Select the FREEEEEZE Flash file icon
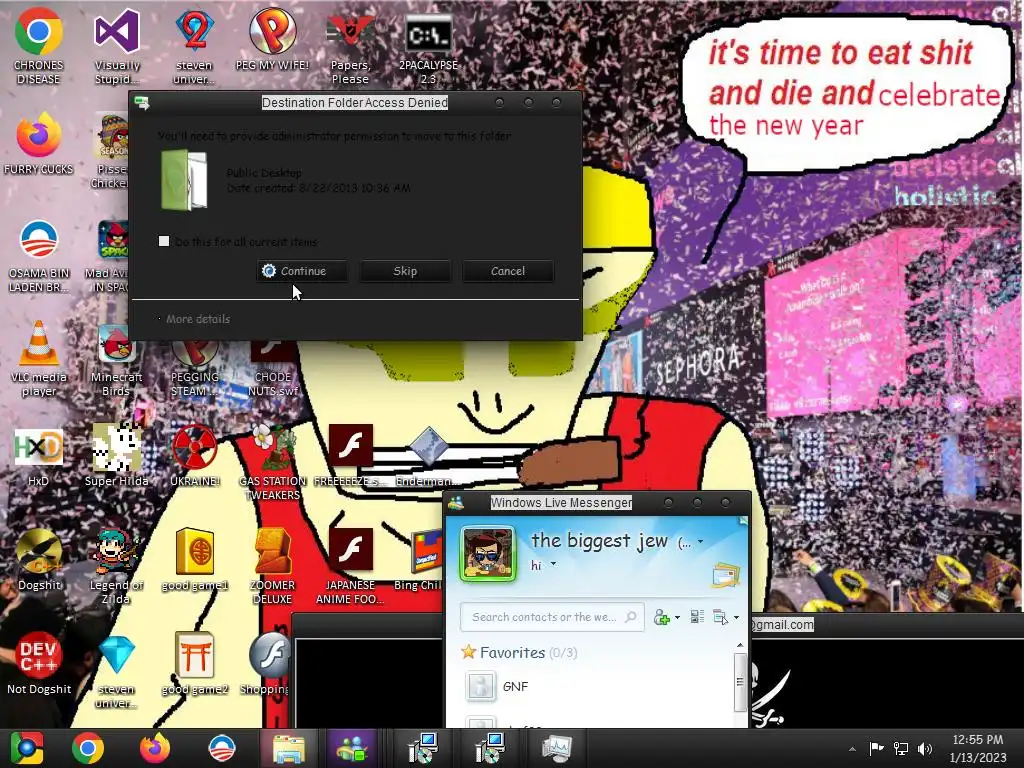 350,457
